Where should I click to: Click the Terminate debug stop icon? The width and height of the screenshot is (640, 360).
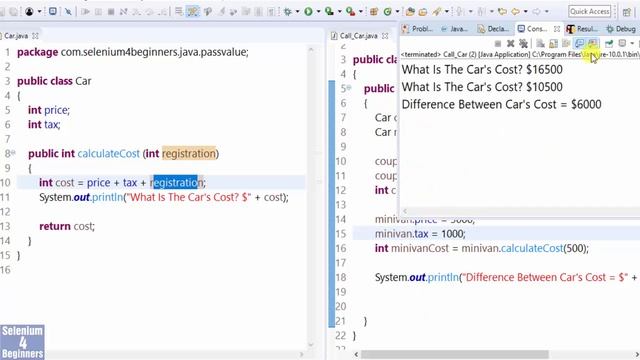111,11
